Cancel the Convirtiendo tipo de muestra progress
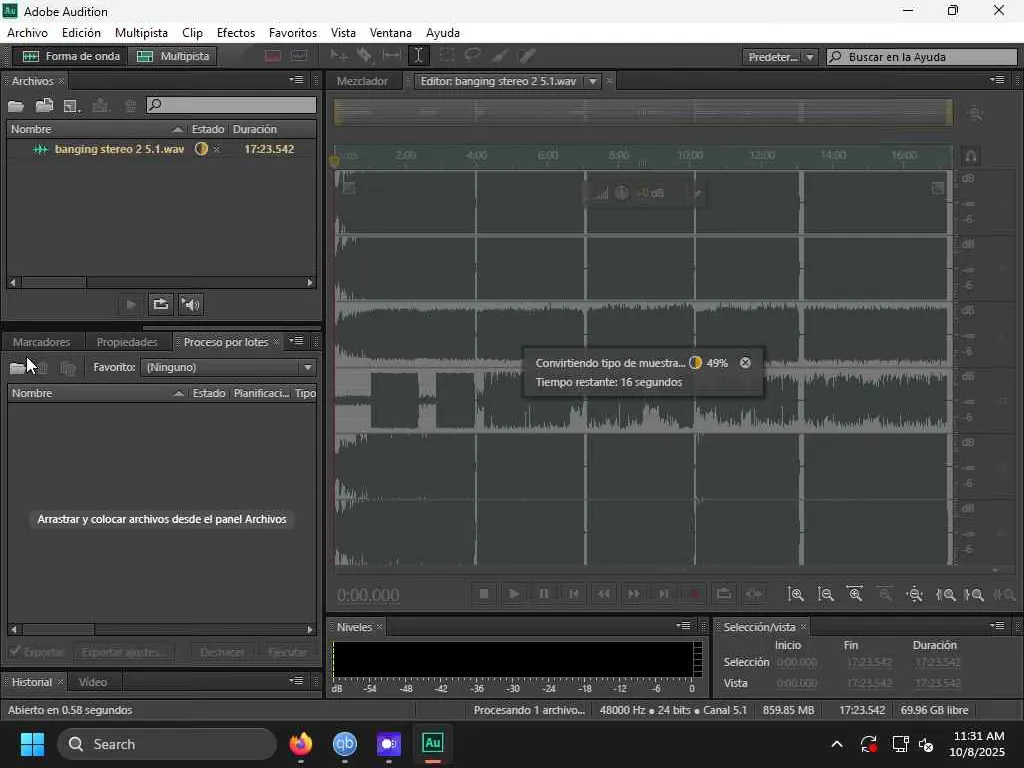Screen dimensions: 1024x768 coord(745,363)
